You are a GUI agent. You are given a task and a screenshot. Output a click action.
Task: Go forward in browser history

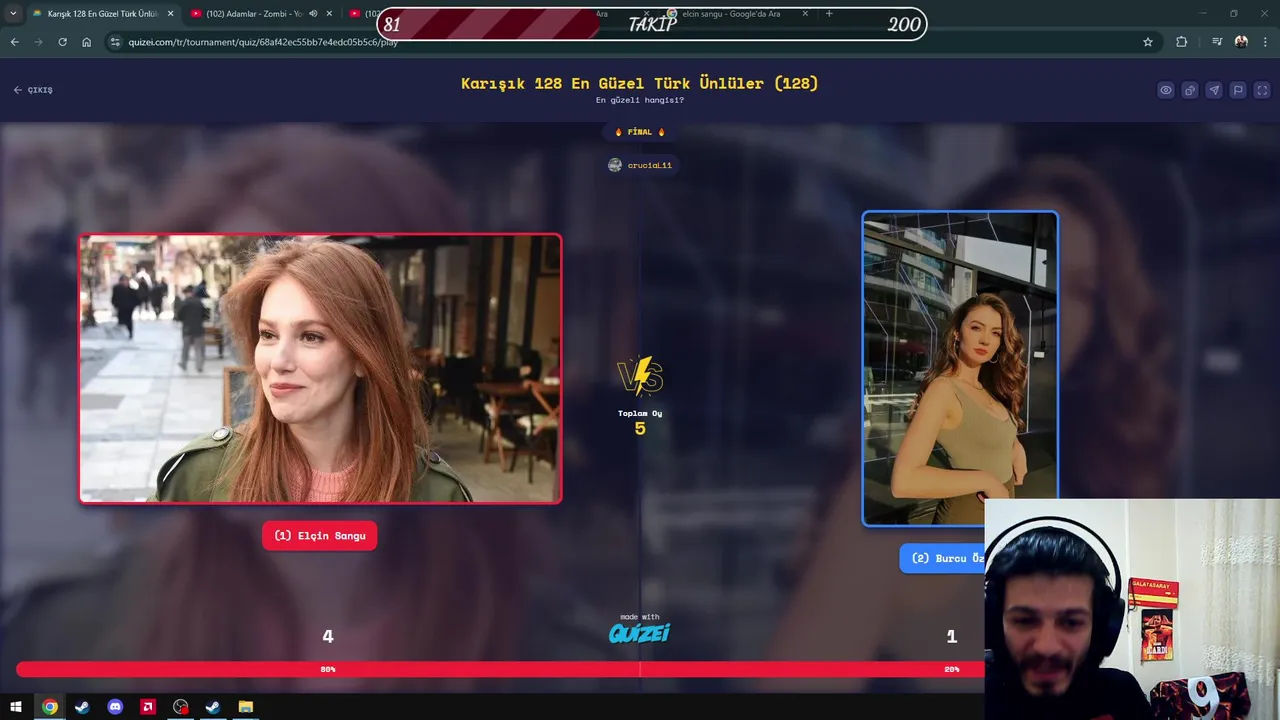(x=38, y=42)
